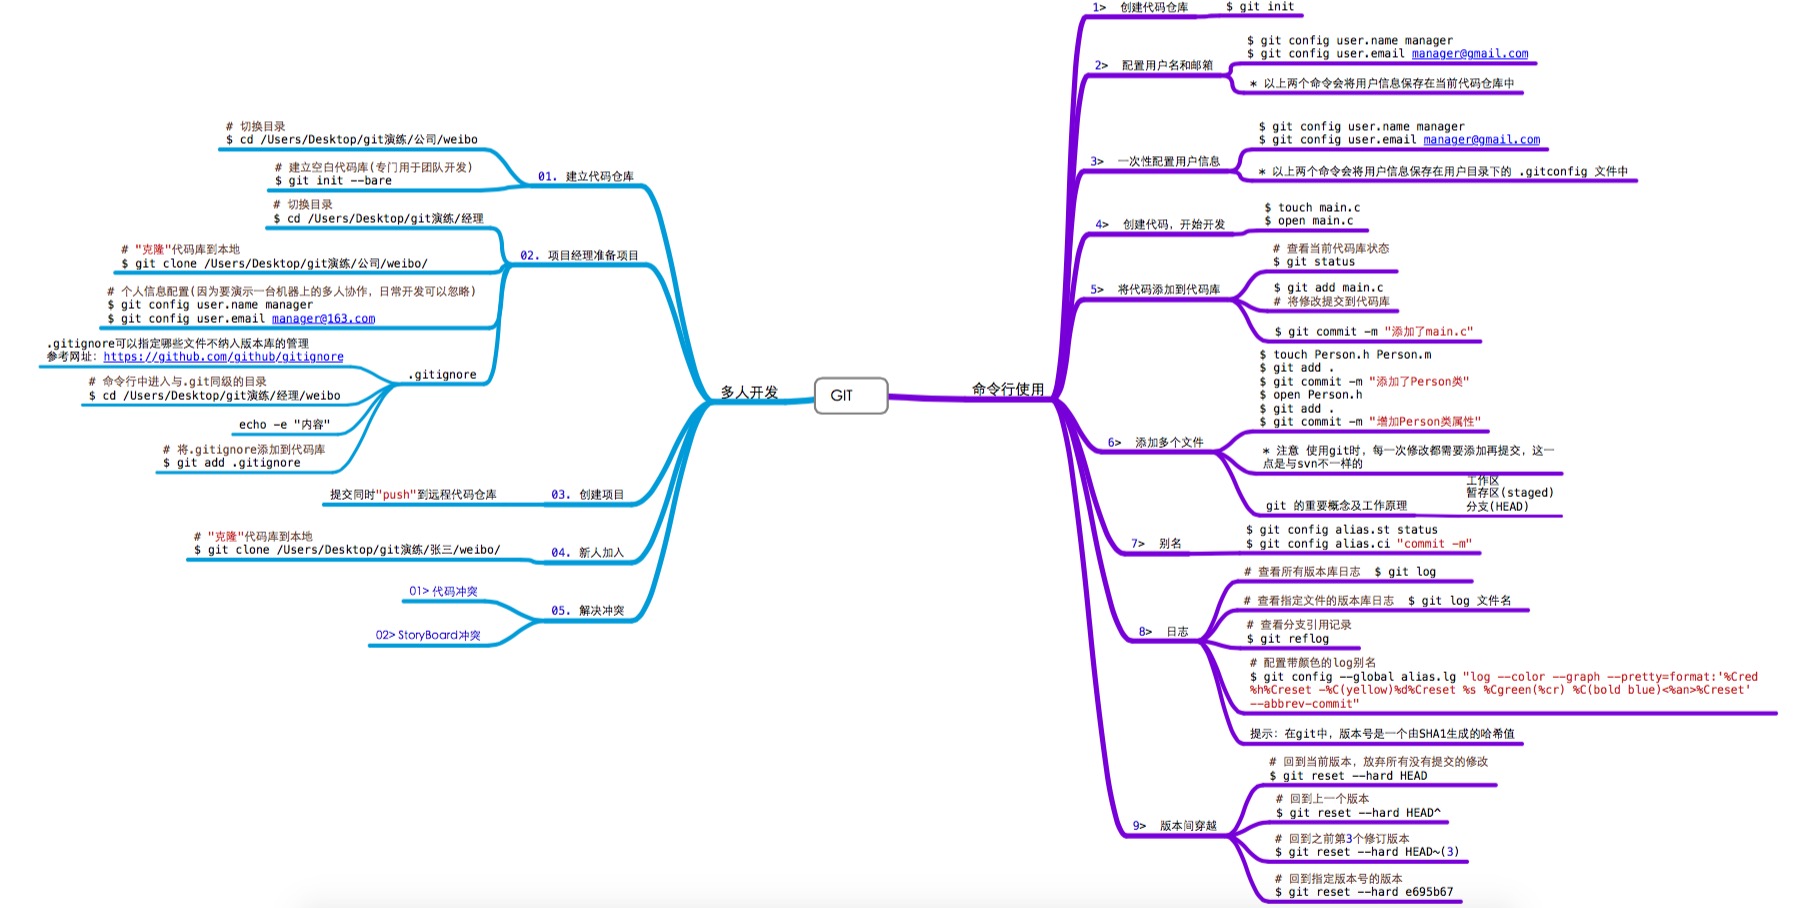Open manager@gmail.com link under 配置用户名和邮箱
The image size is (1807, 908).
pos(1470,53)
